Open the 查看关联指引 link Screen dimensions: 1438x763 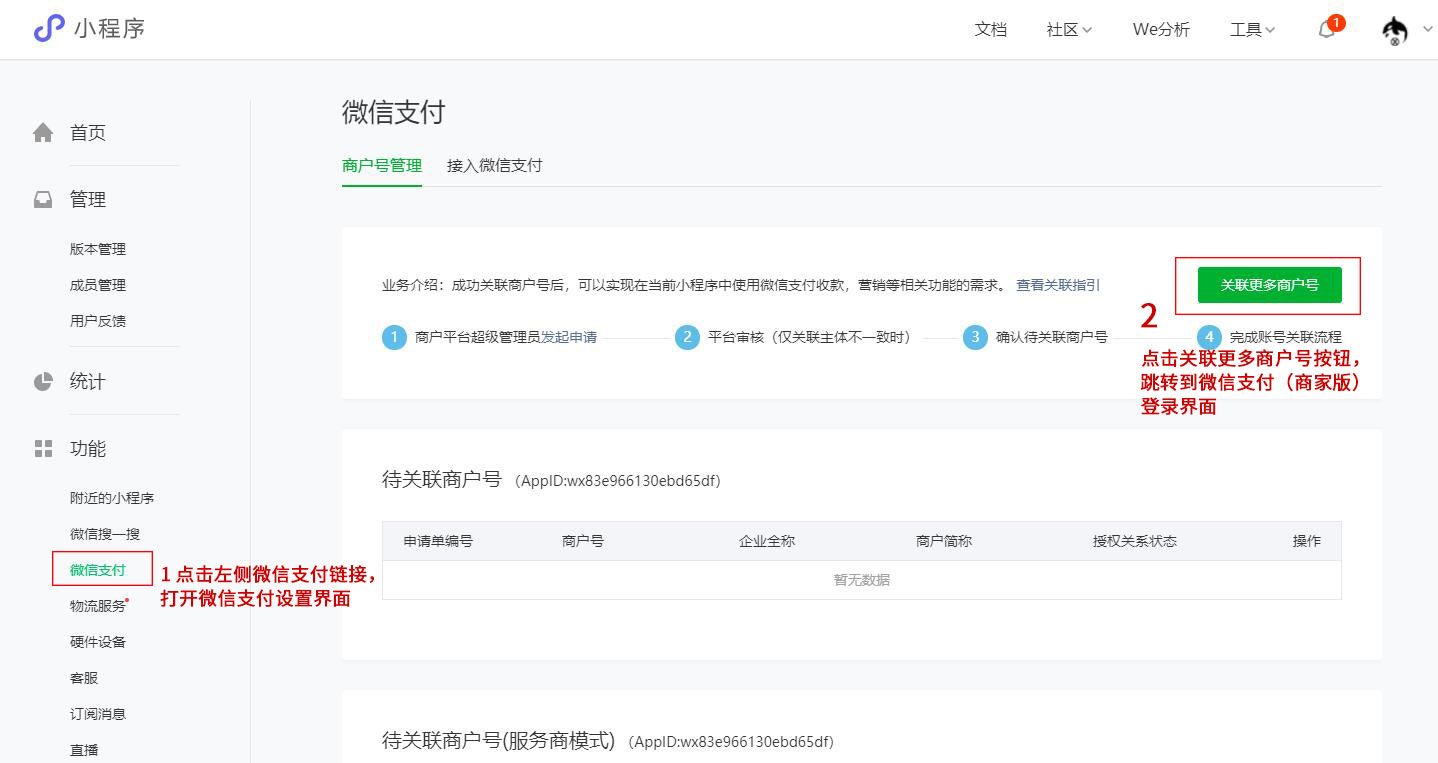click(1058, 285)
